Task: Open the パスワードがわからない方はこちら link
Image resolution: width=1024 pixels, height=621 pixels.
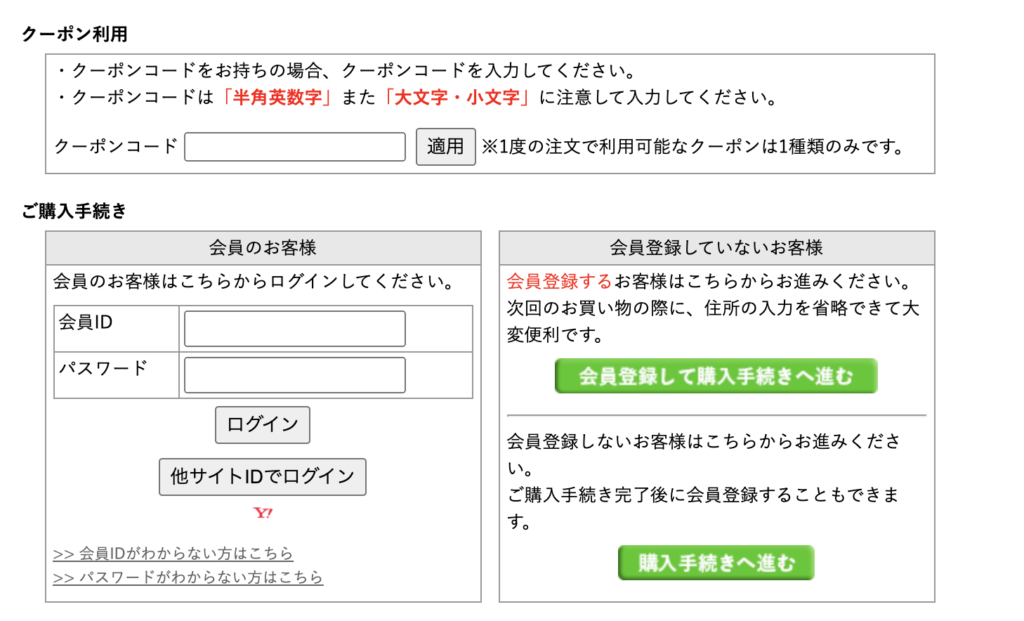Action: pos(188,577)
